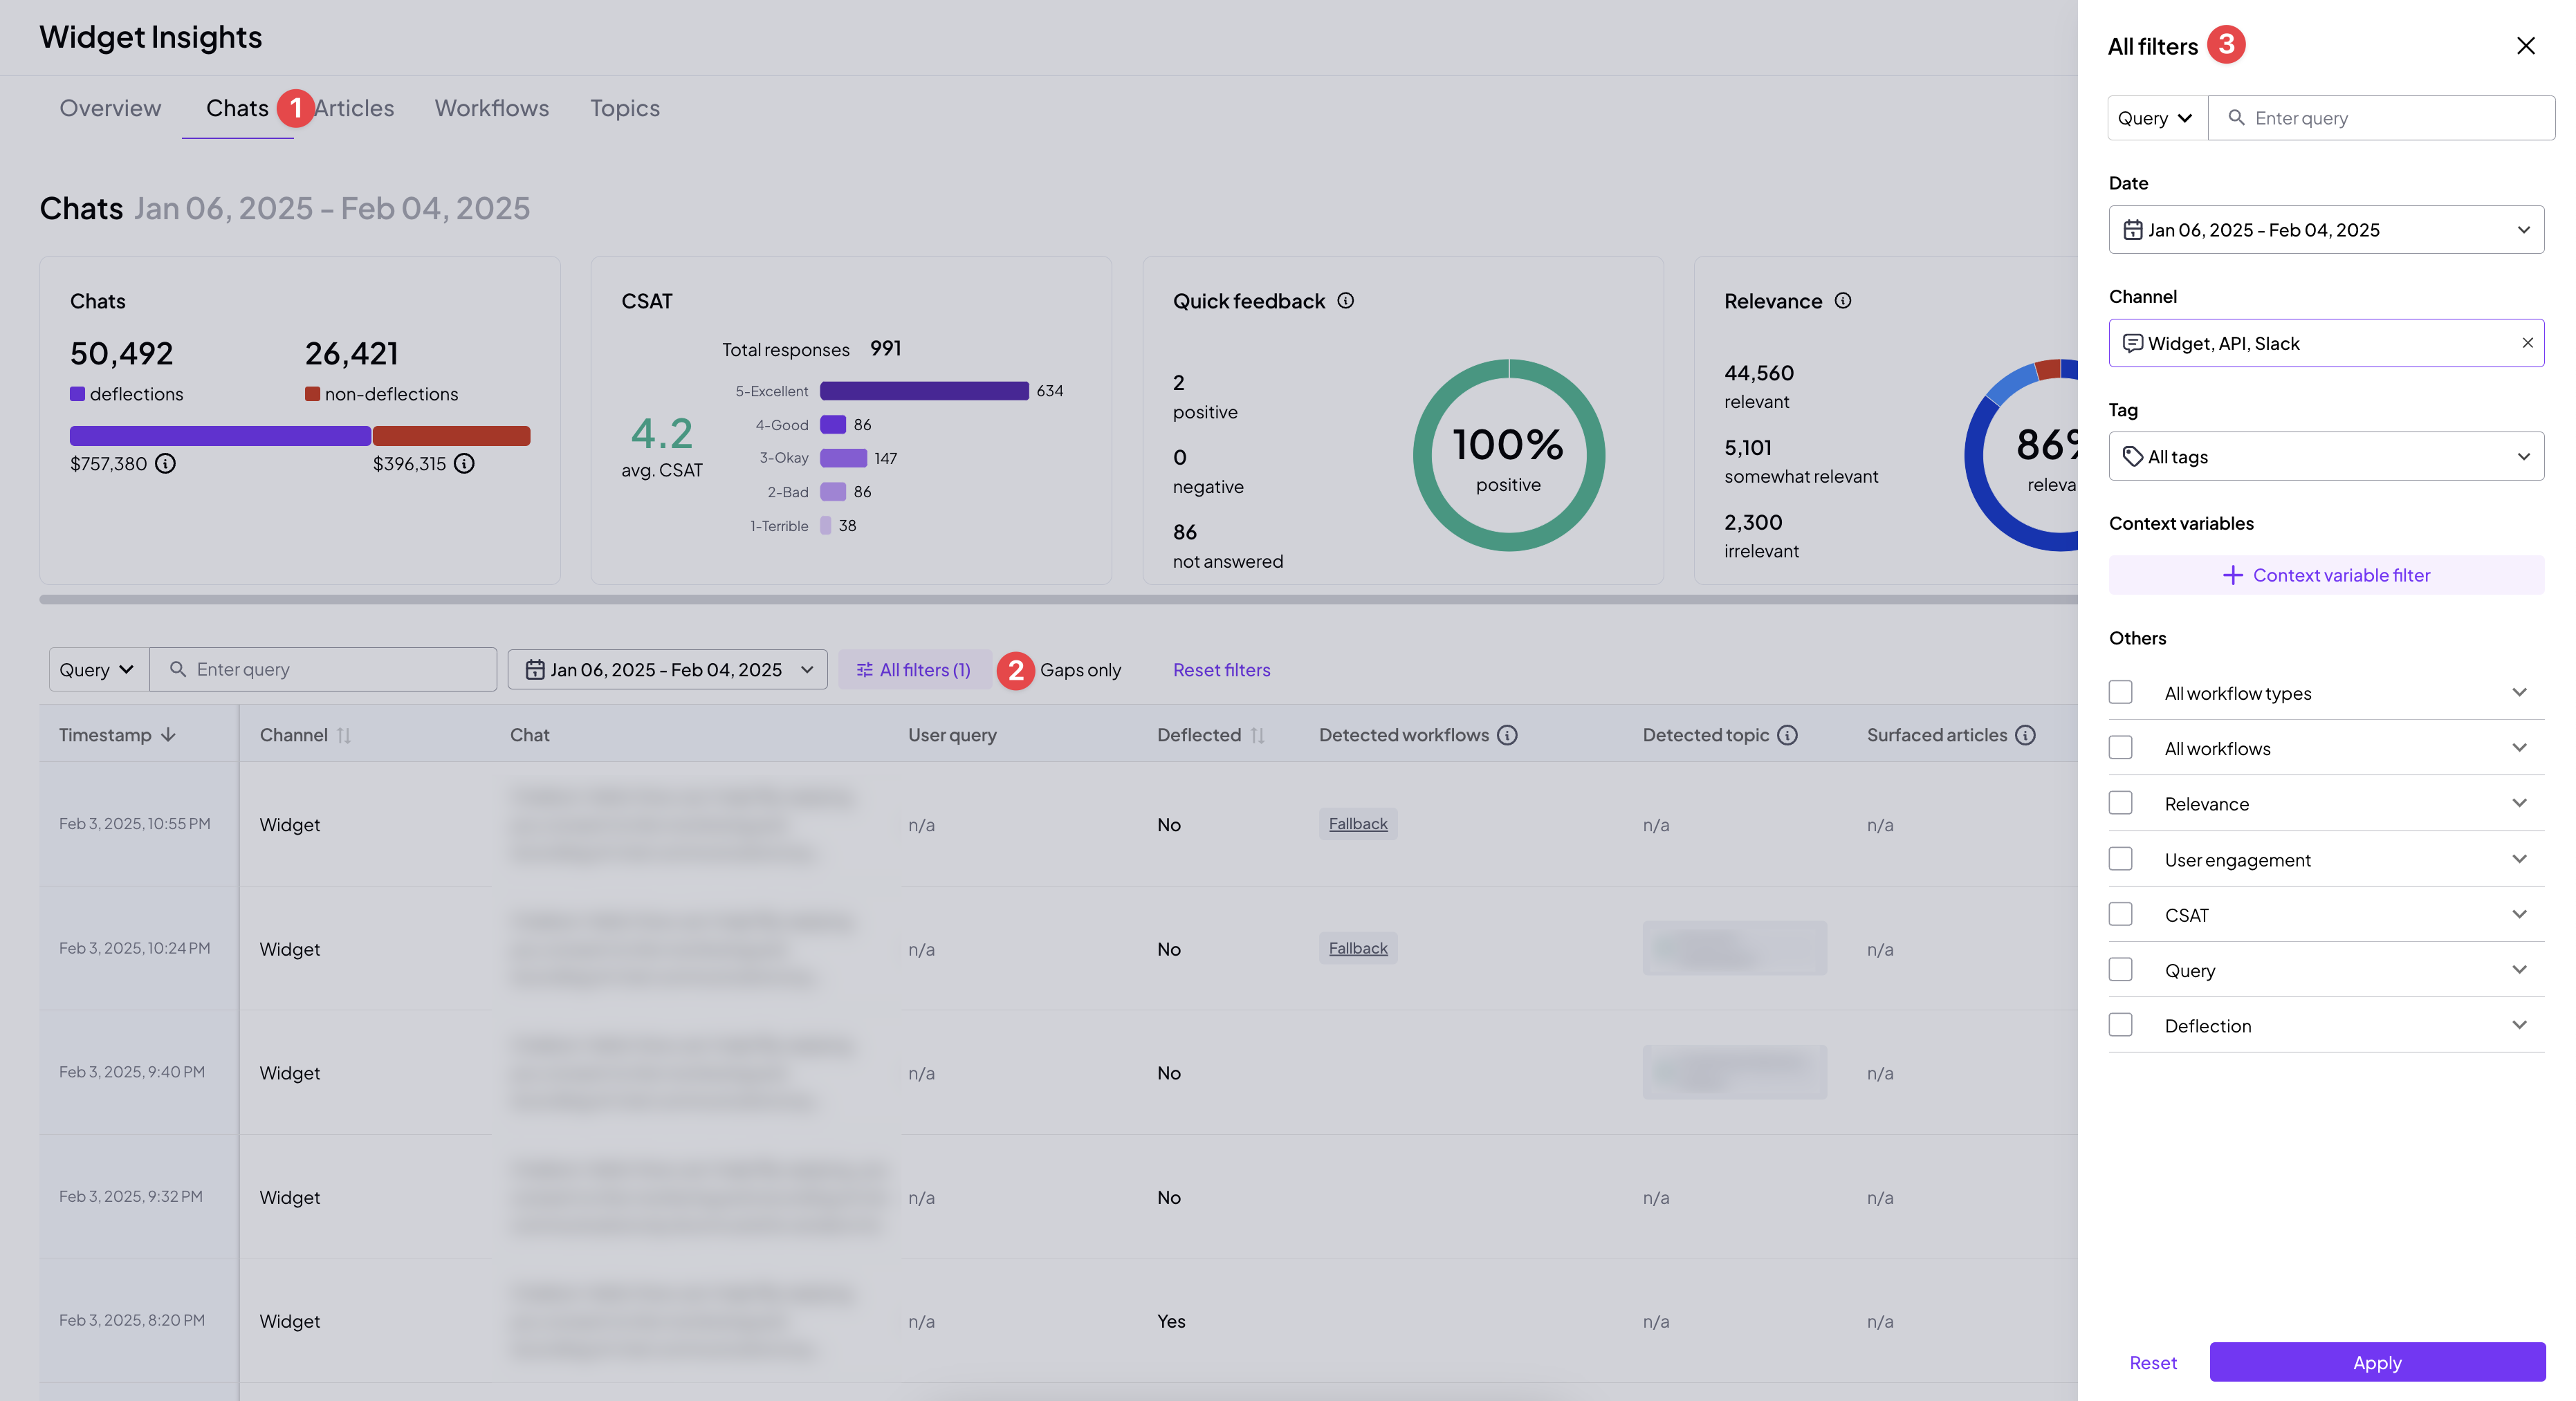The image size is (2576, 1401).
Task: Expand the Relevance filter section
Action: point(2519,803)
